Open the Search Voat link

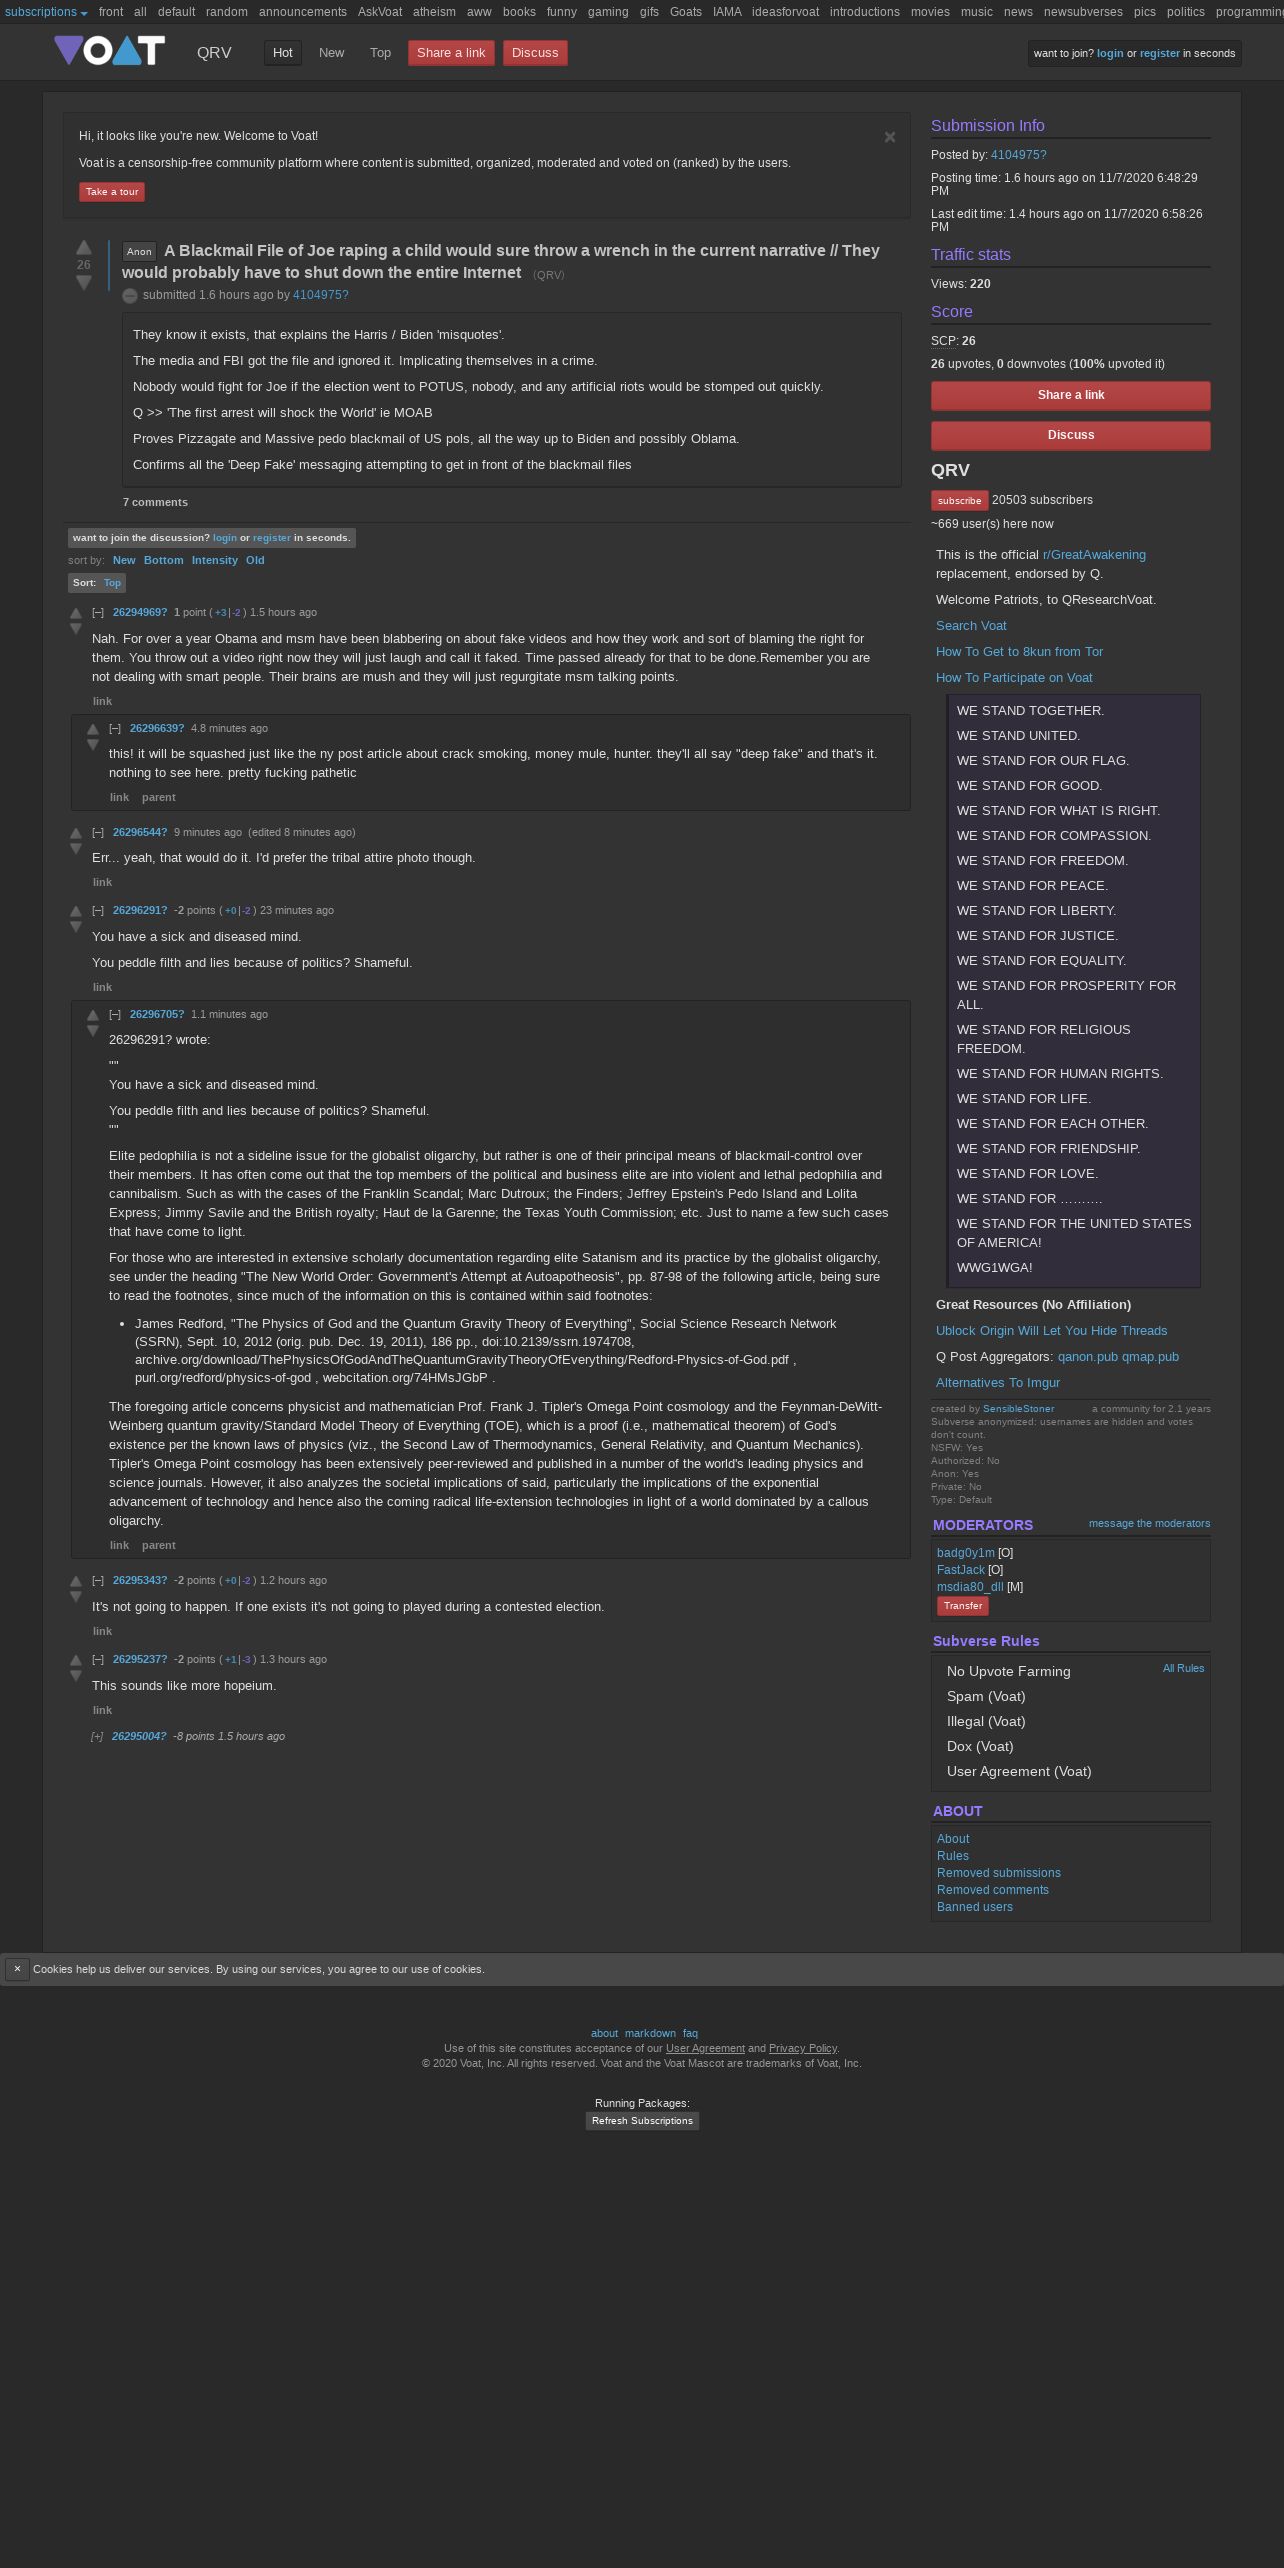(x=971, y=626)
